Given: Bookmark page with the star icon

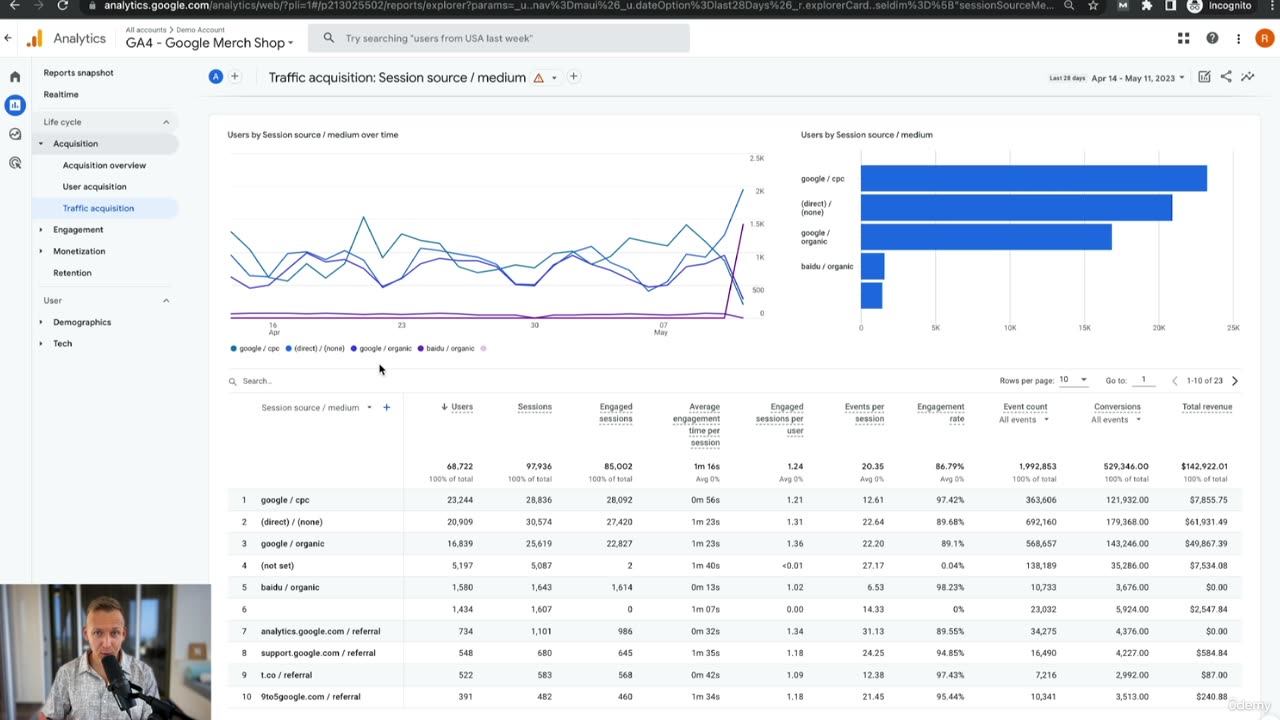Looking at the screenshot, I should (1094, 6).
